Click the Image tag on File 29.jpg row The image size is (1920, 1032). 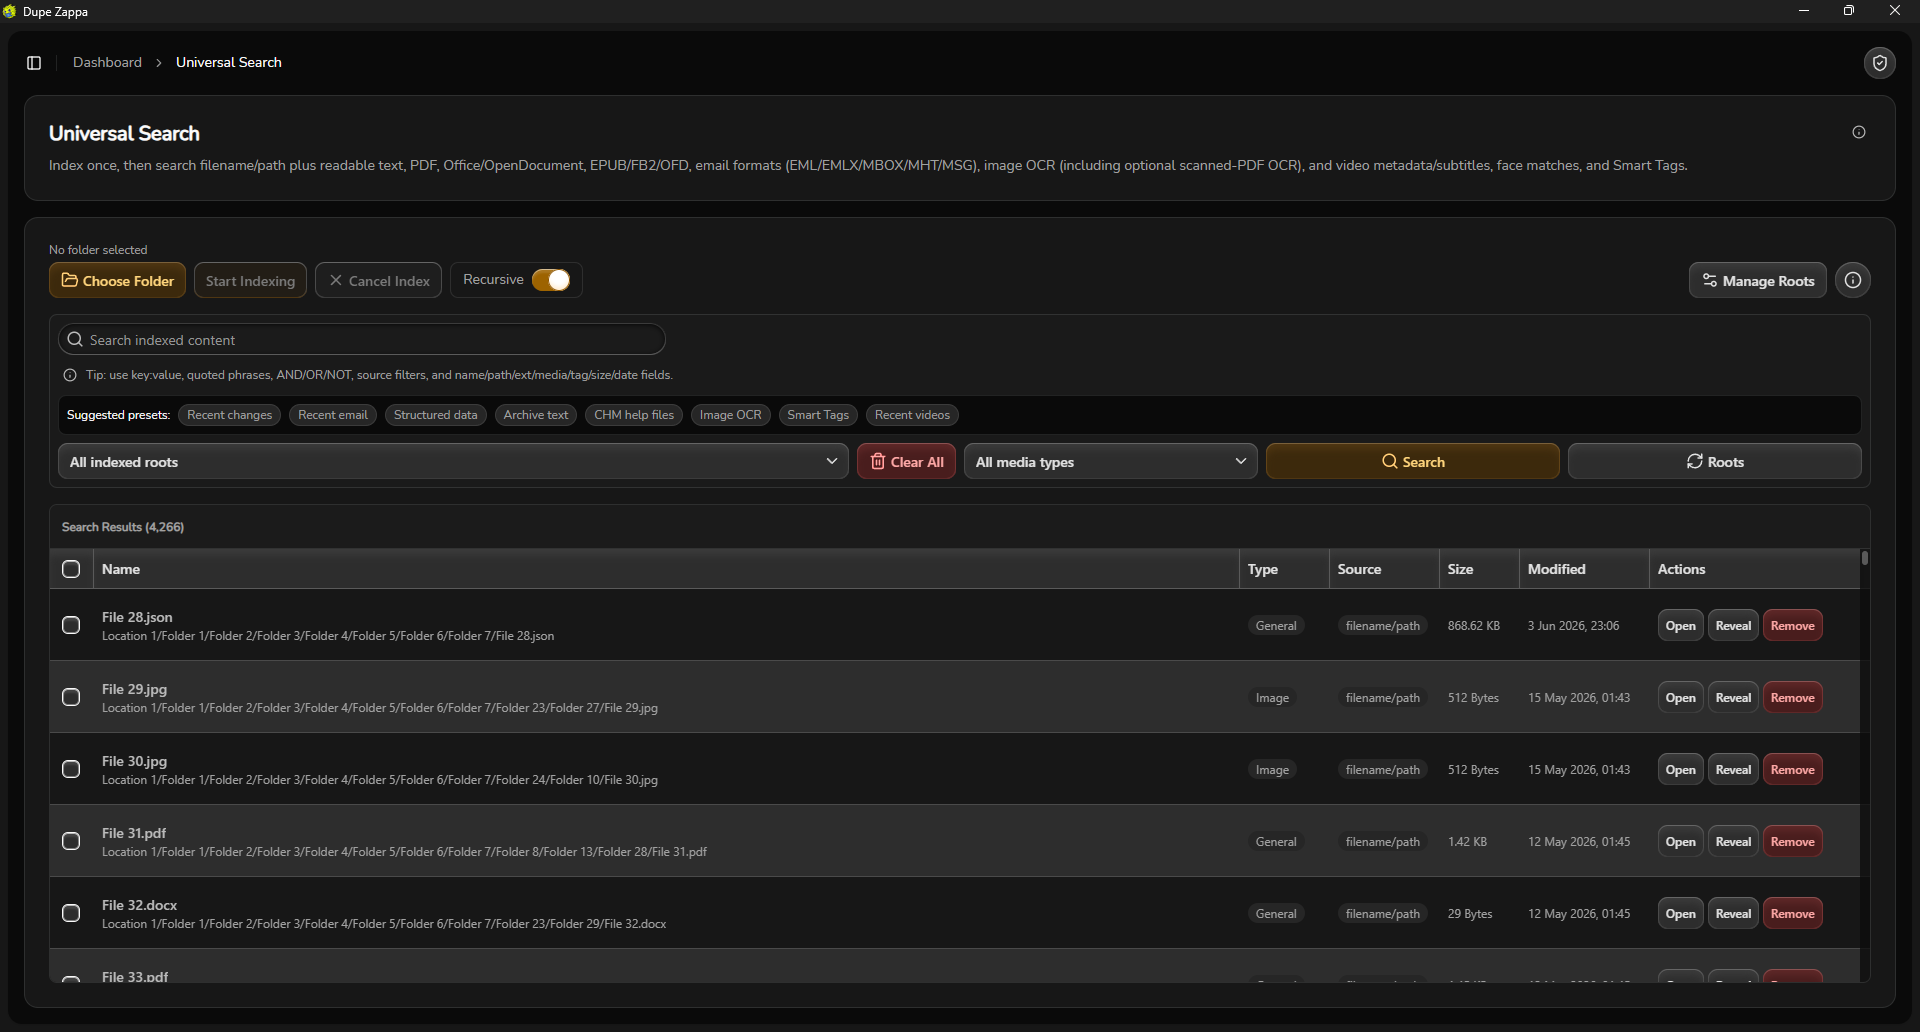1272,698
